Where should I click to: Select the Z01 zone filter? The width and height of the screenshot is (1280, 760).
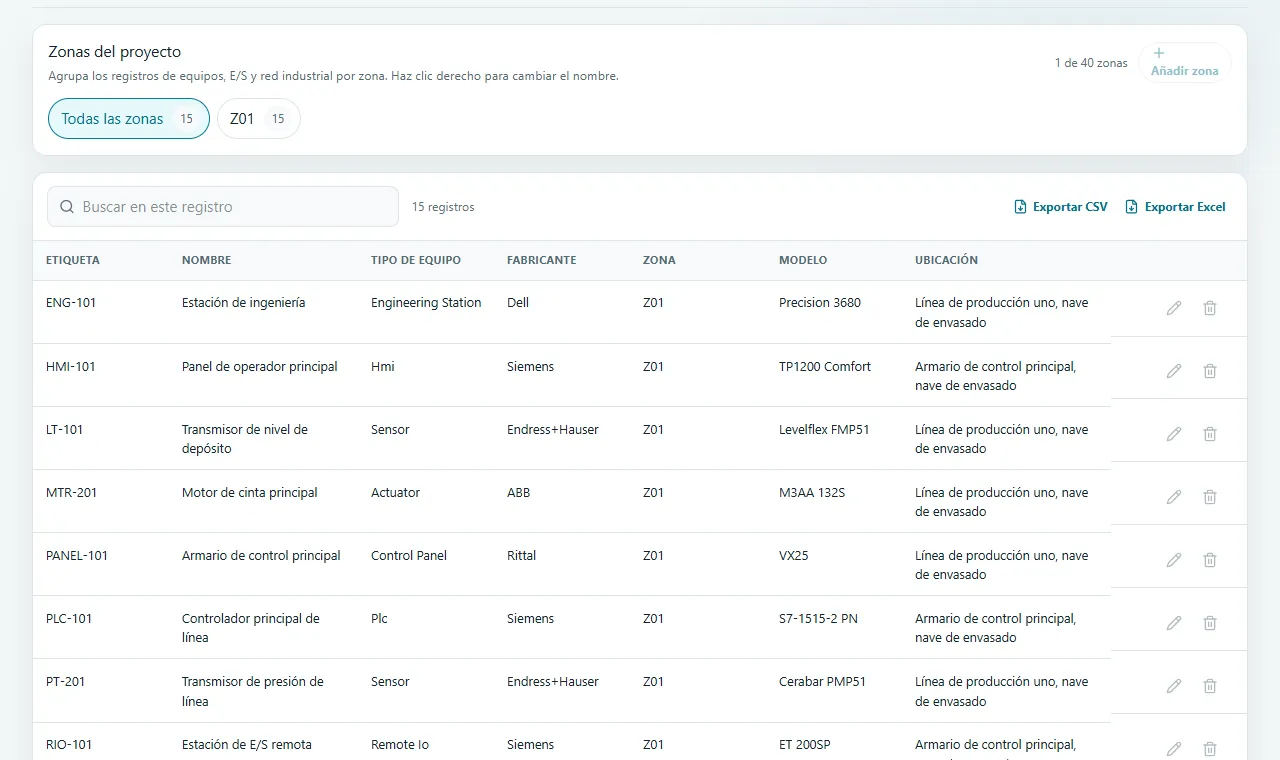point(259,118)
